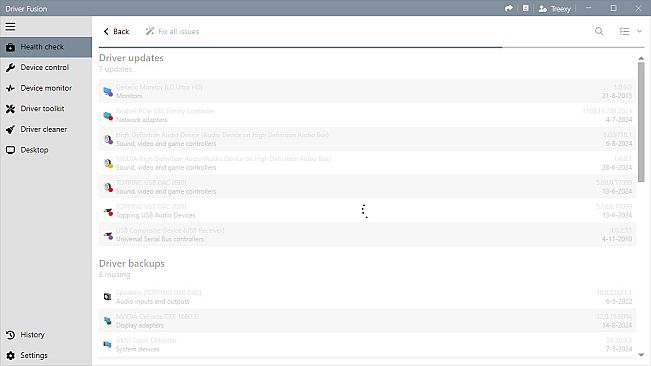
Task: Click the Universal Serial Bus controllers icon
Action: click(x=108, y=235)
